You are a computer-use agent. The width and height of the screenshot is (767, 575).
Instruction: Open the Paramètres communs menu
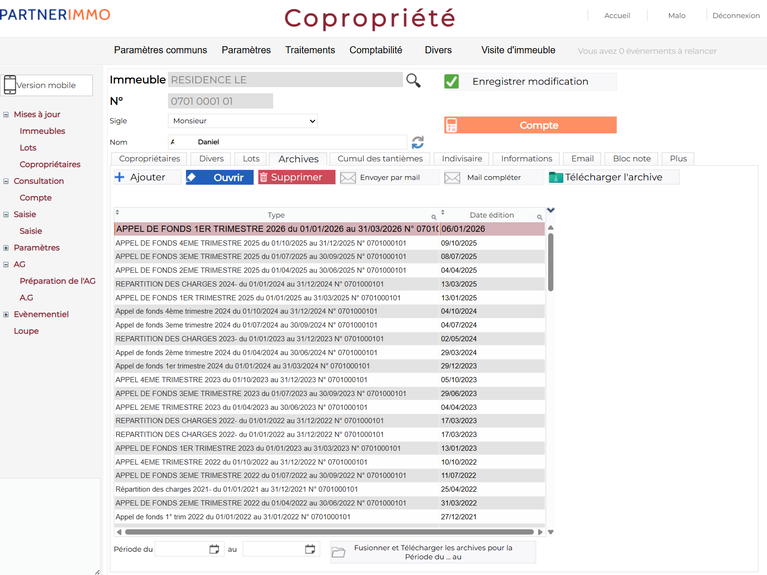tap(160, 50)
